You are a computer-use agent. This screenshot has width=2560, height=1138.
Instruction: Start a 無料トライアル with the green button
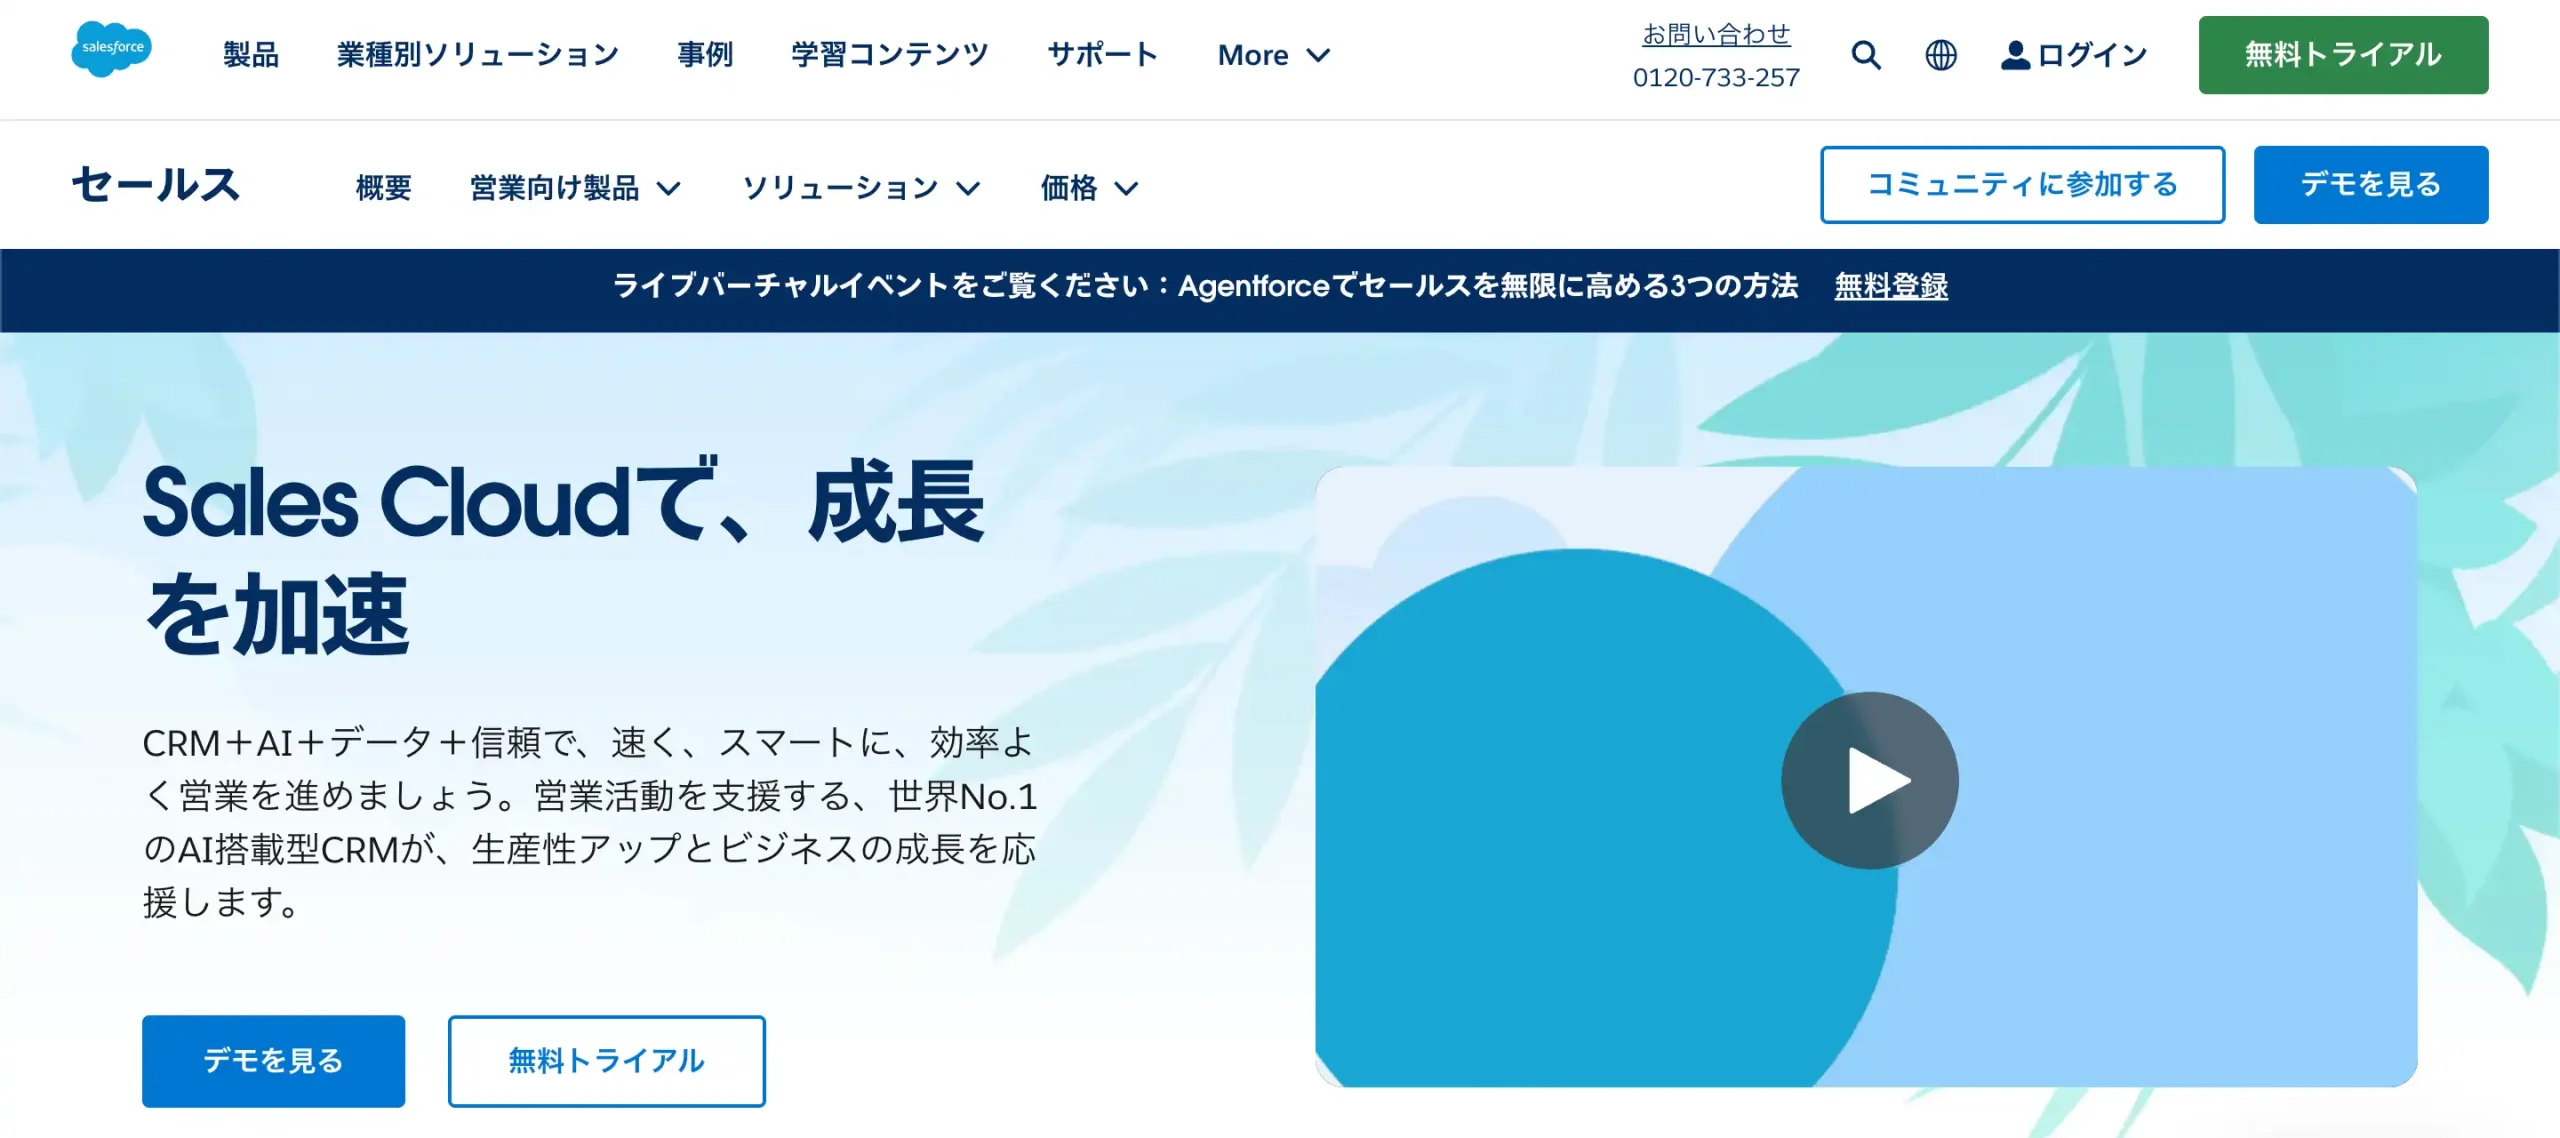tap(2342, 55)
